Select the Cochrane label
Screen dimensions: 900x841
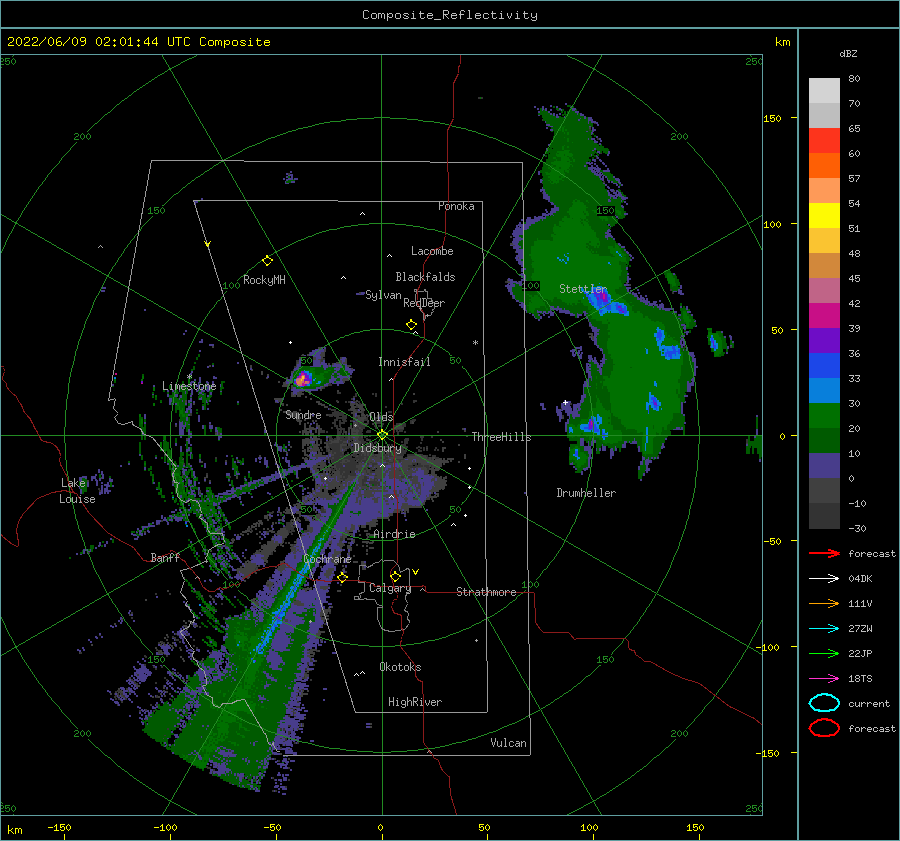pos(327,559)
